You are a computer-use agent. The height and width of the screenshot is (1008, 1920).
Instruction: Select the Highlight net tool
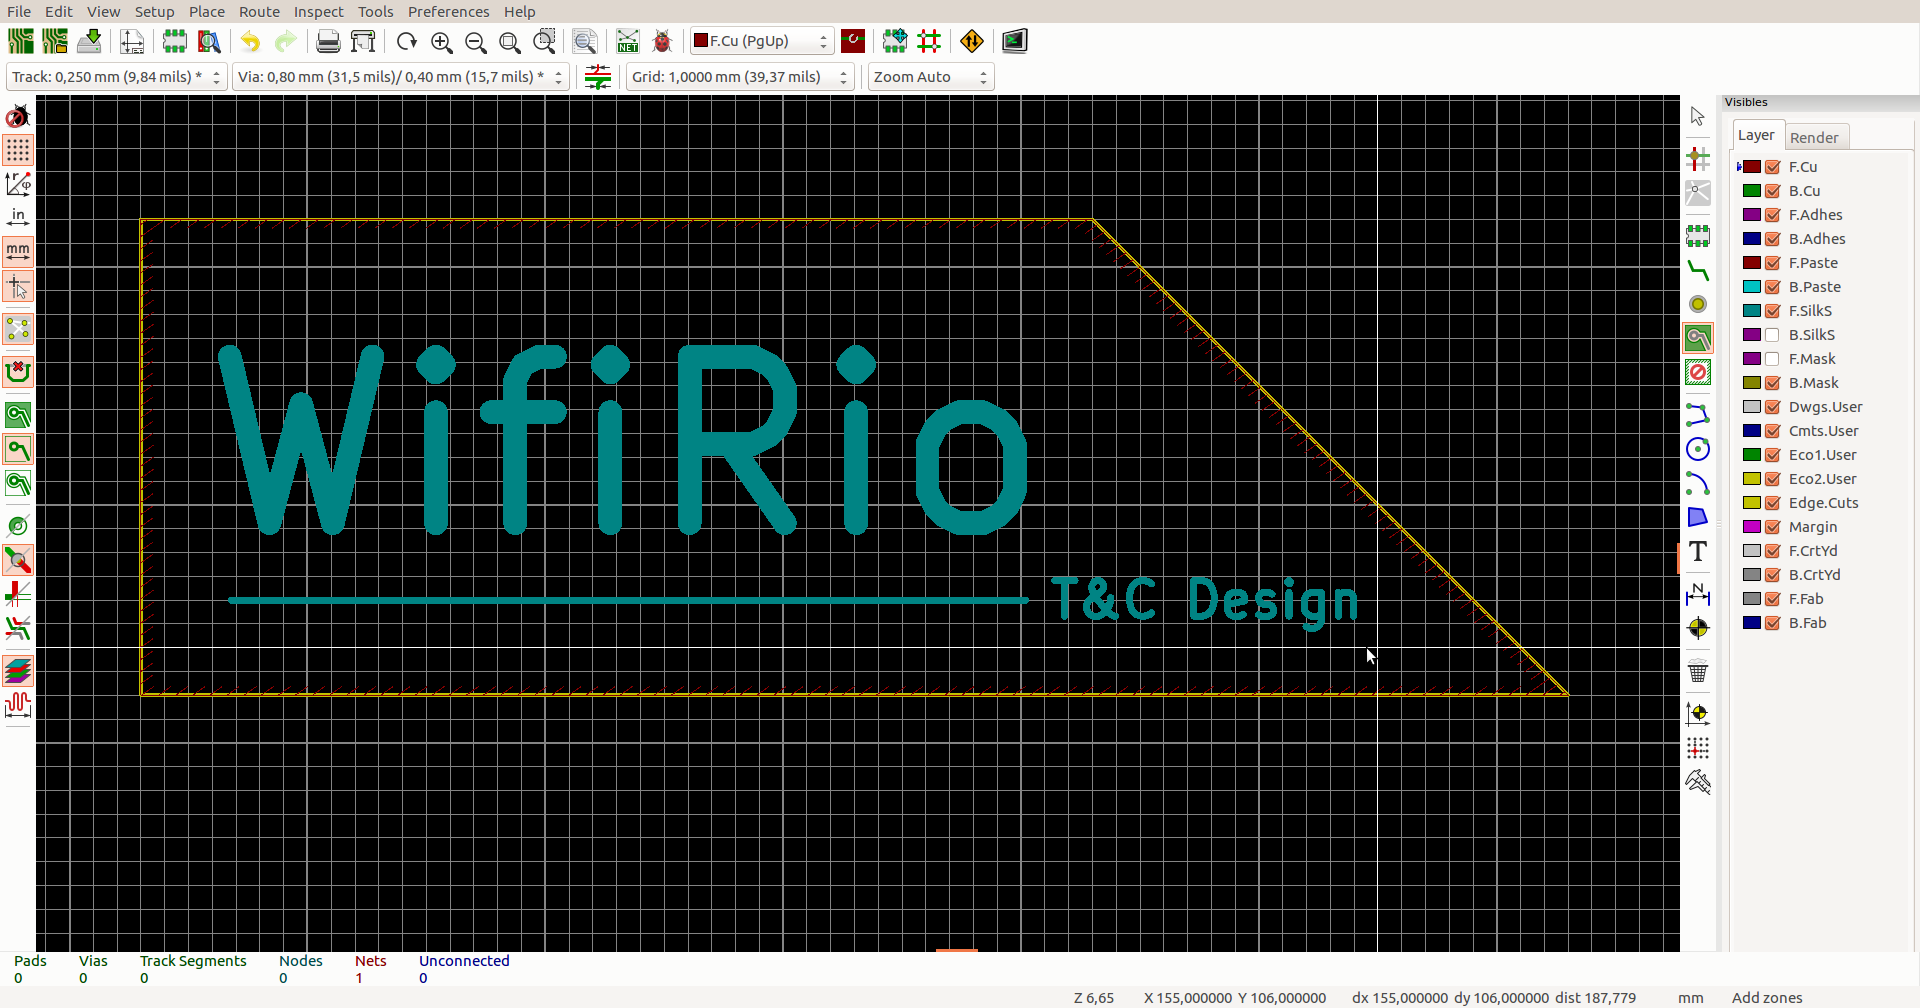(x=1698, y=159)
